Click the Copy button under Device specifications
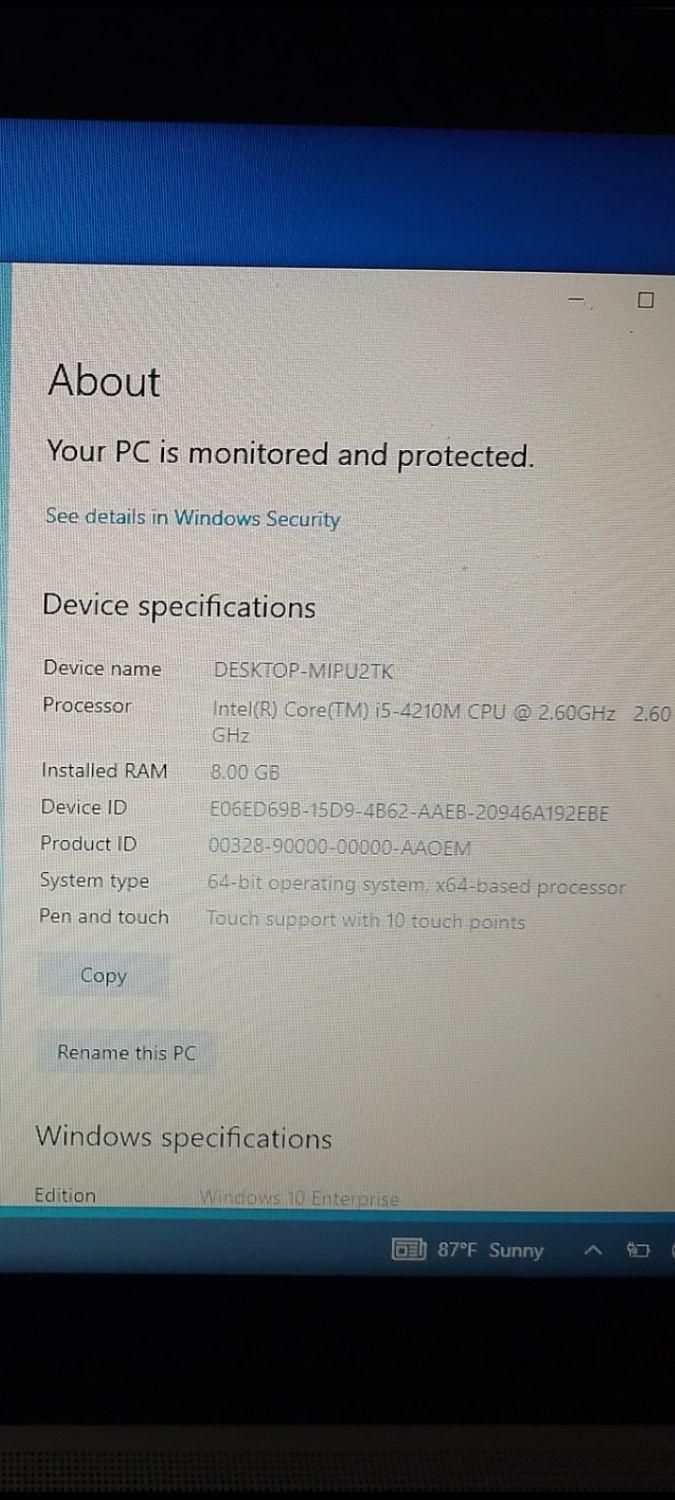The height and width of the screenshot is (1500, 675). 103,976
